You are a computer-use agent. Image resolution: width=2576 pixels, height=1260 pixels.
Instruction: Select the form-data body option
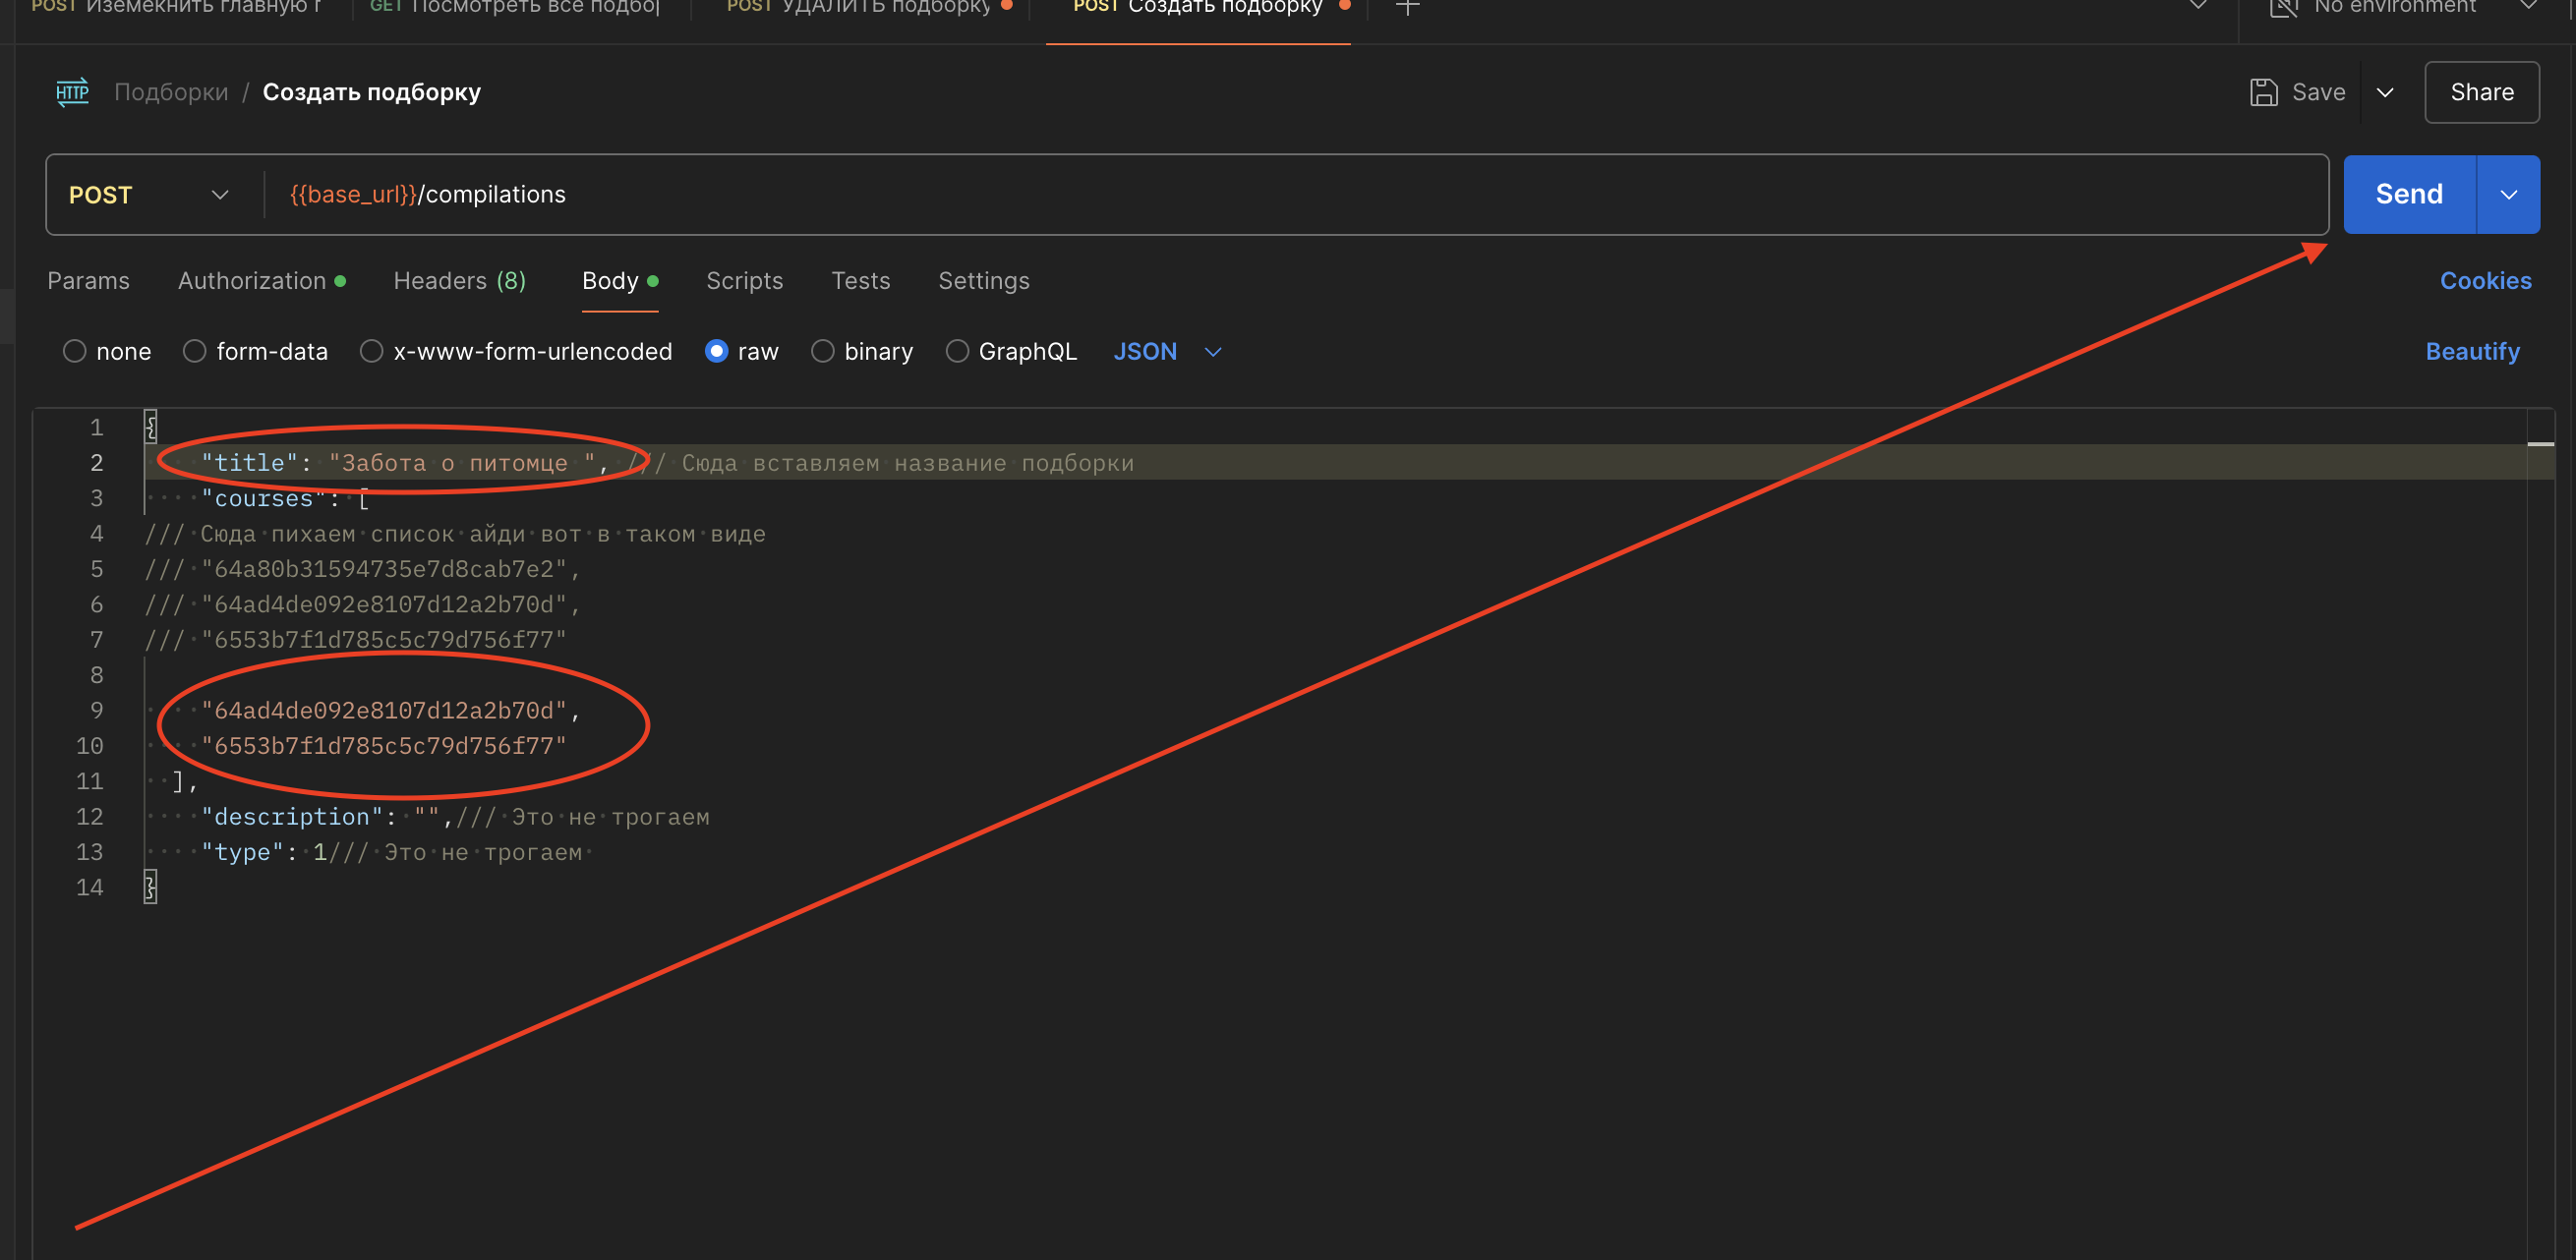[x=195, y=351]
